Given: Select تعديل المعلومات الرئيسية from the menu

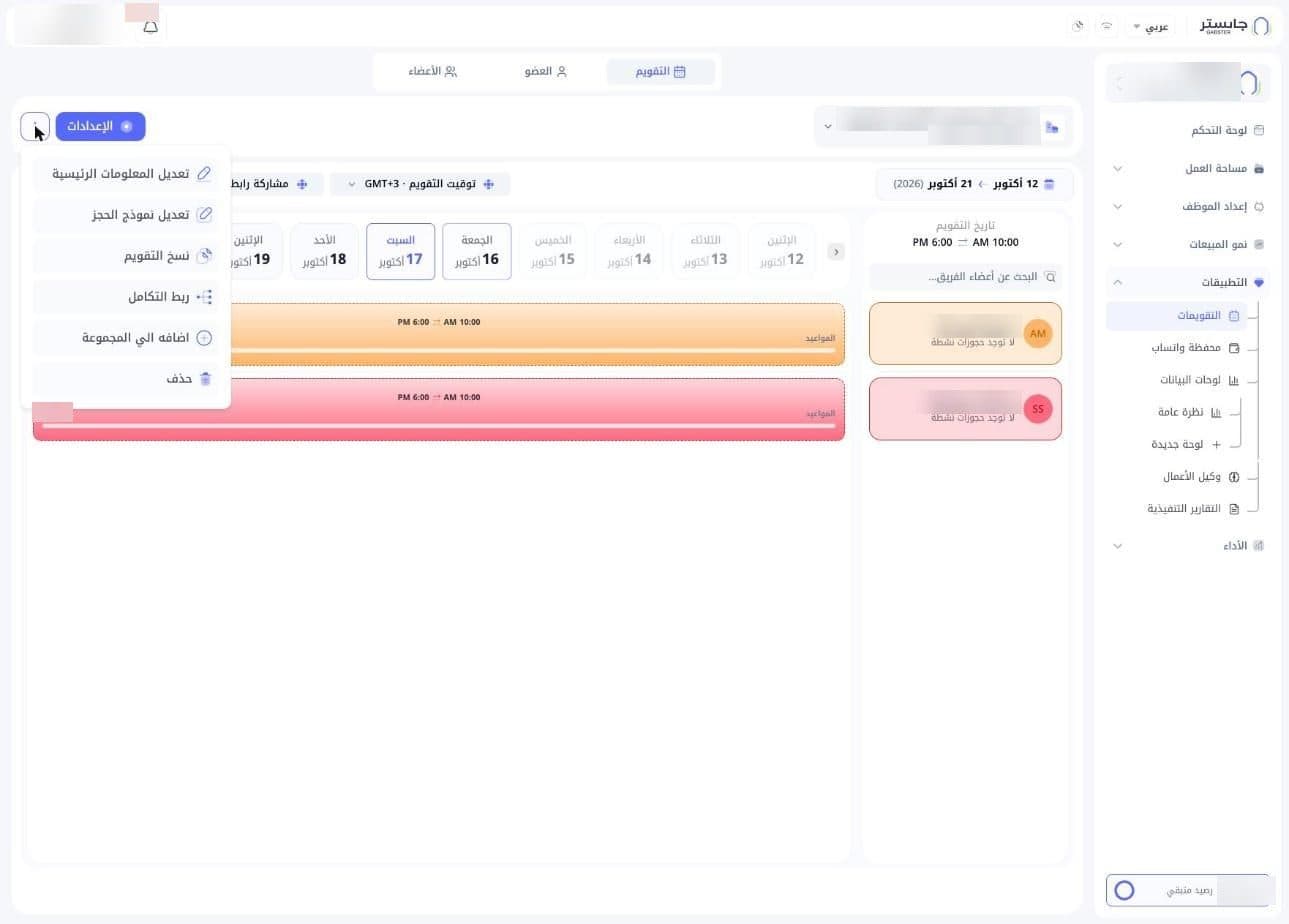Looking at the screenshot, I should click(x=125, y=173).
